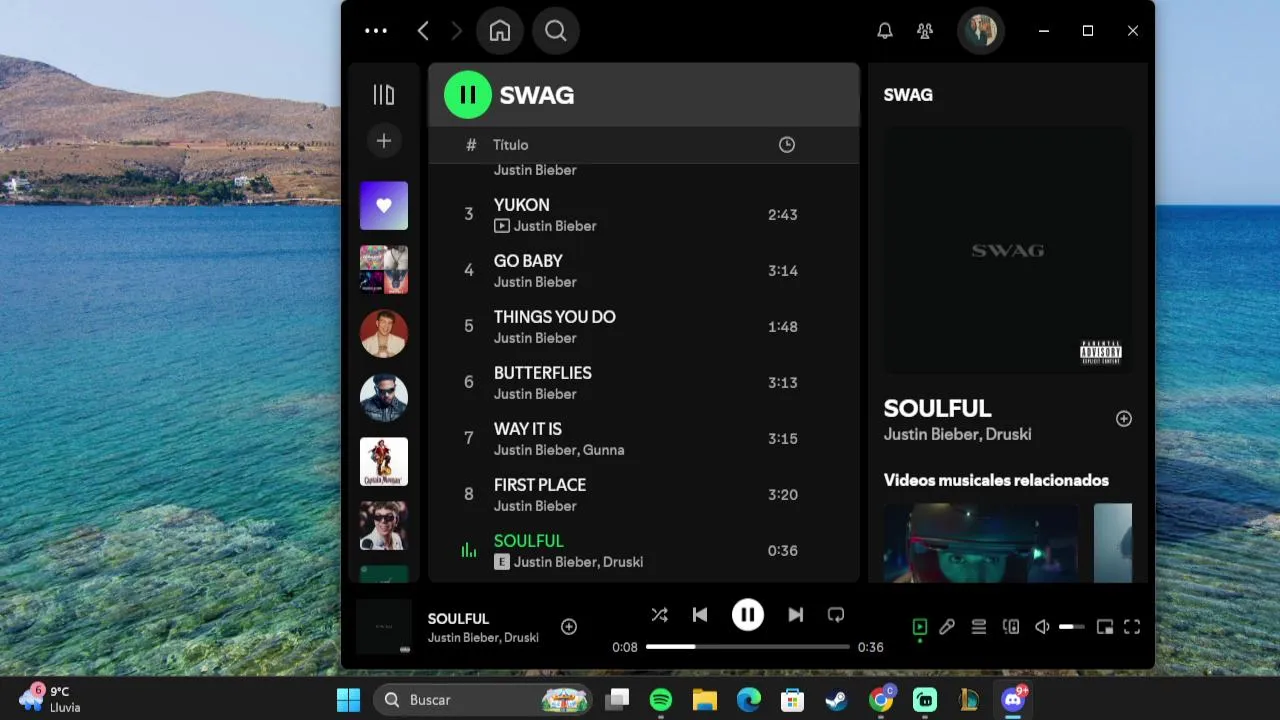This screenshot has height=720, width=1280.
Task: Play the first related music video thumbnail
Action: point(982,543)
